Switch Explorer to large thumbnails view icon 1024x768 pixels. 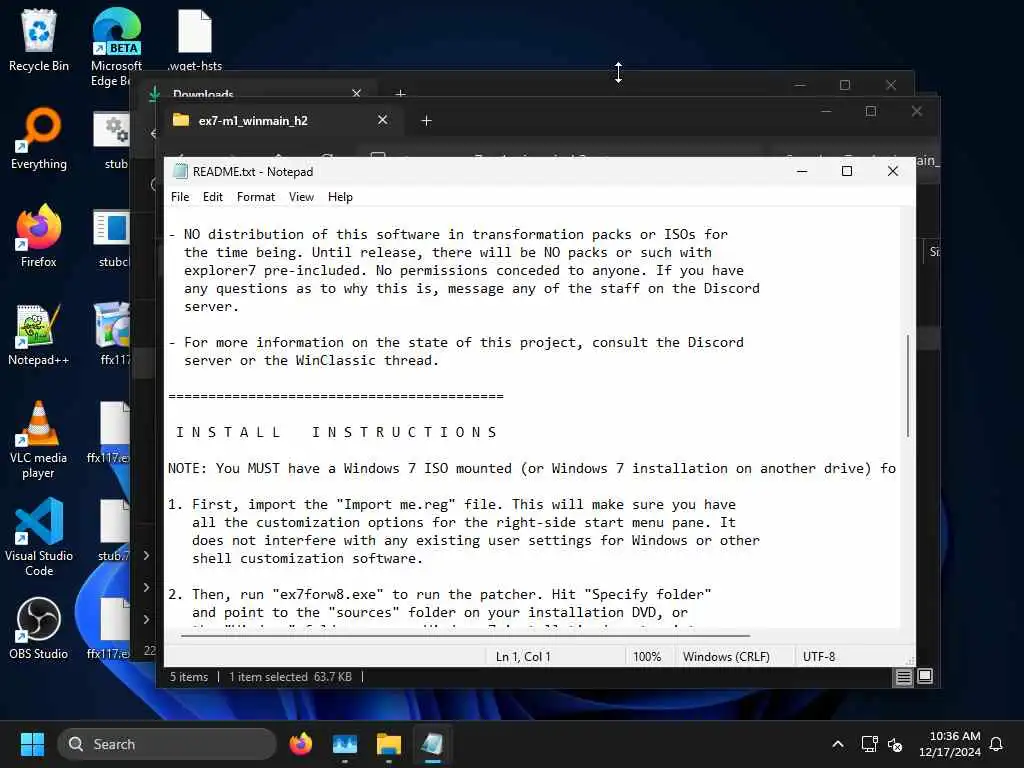(925, 677)
